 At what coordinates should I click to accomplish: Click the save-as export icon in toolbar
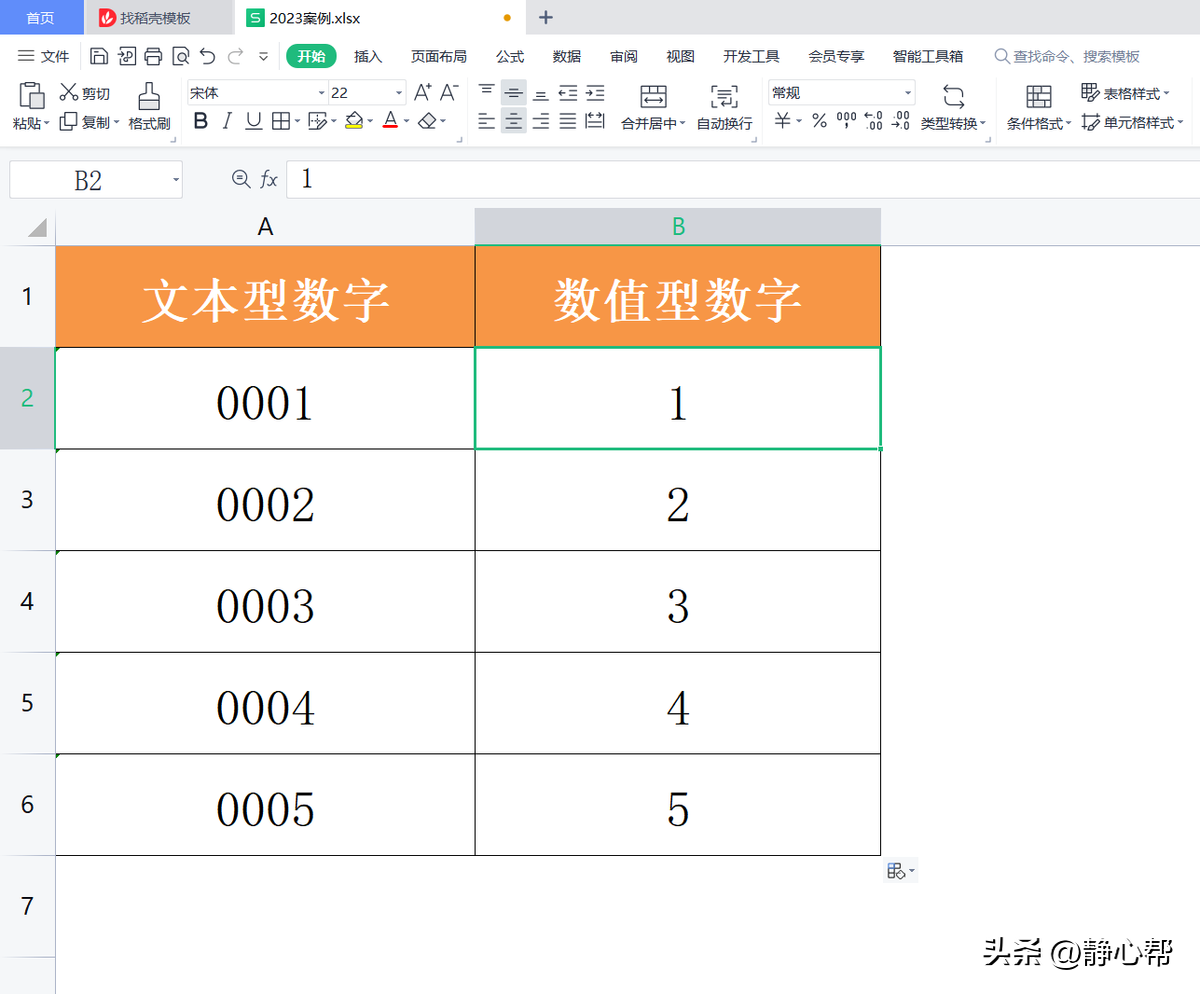click(x=127, y=56)
